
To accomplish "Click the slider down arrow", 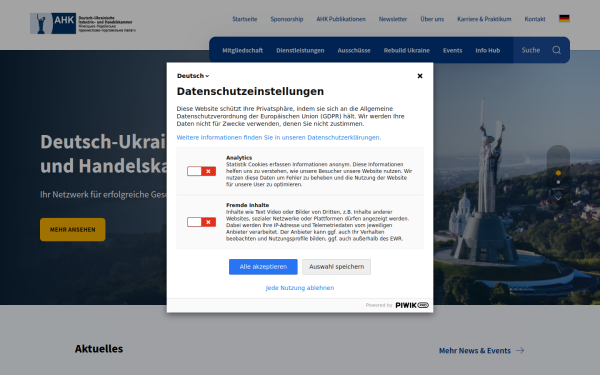I will point(558,198).
